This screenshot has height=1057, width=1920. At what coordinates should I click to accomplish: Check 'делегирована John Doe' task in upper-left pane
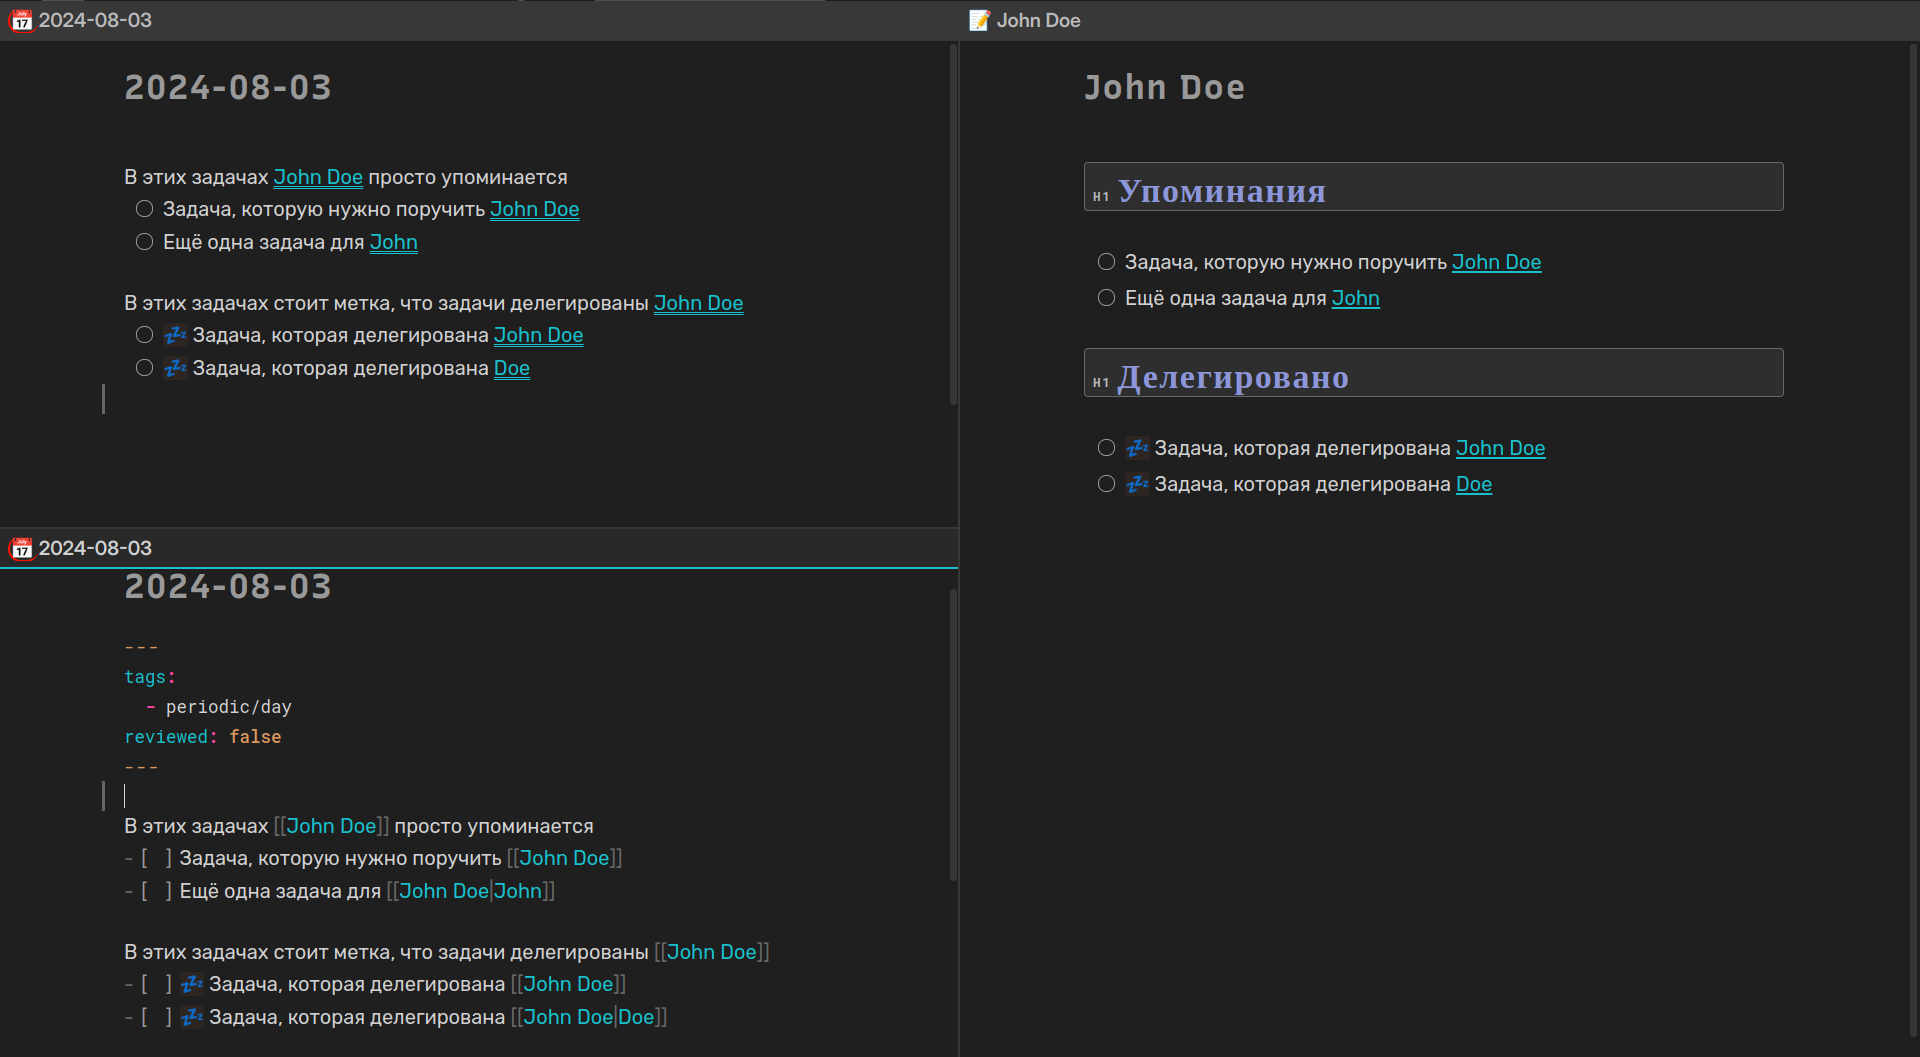145,335
